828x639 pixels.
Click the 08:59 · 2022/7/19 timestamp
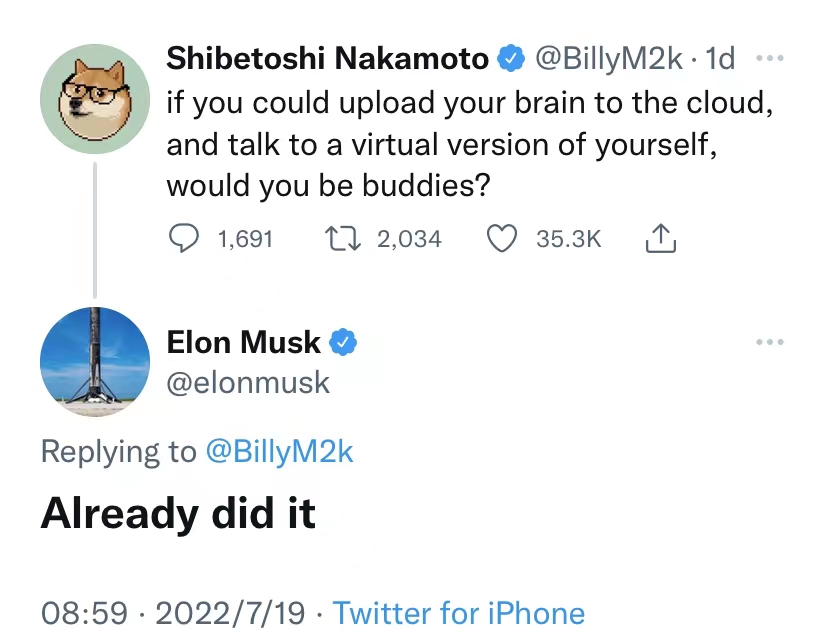[x=176, y=612]
